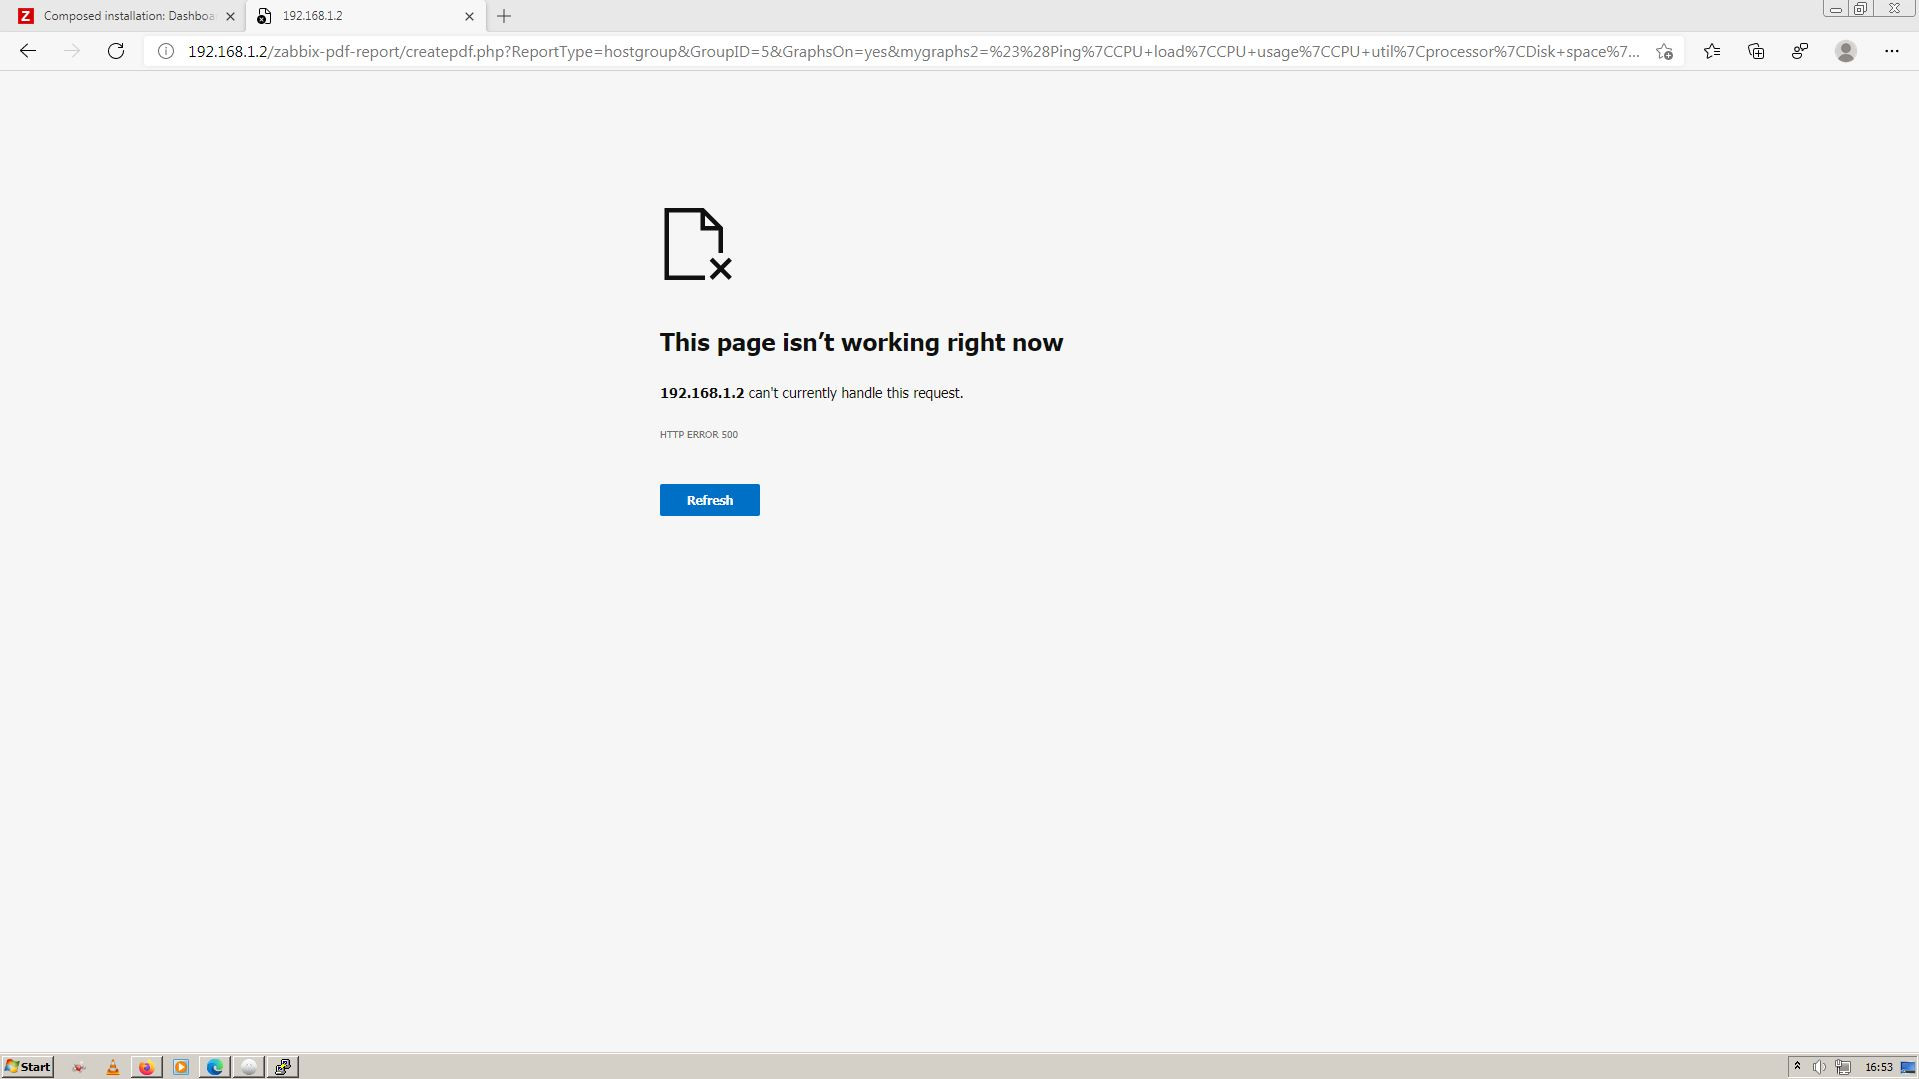
Task: Select the HTTP ERROR 500 text
Action: (699, 434)
